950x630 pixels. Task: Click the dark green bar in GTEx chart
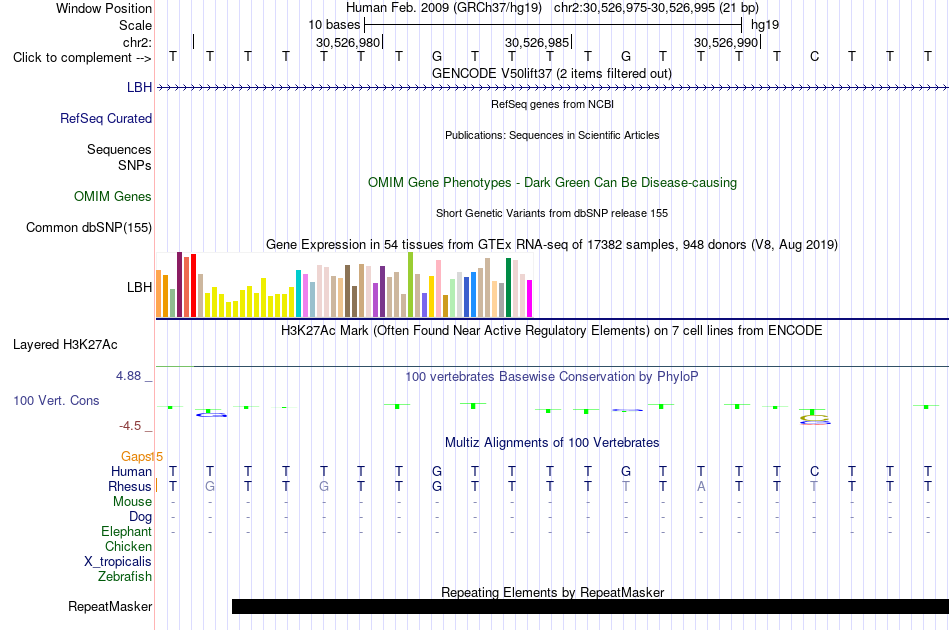pyautogui.click(x=508, y=288)
